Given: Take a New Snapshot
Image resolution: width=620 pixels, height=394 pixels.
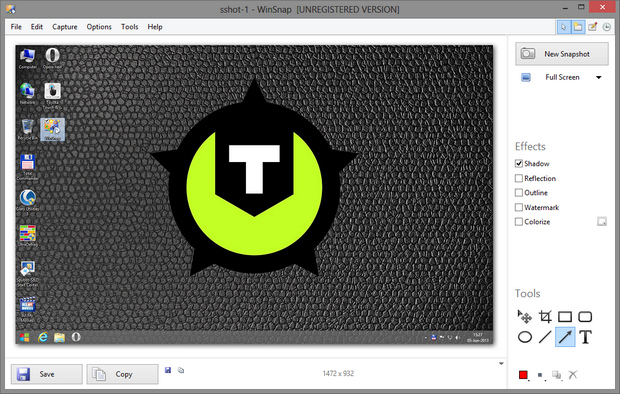Looking at the screenshot, I should pyautogui.click(x=562, y=54).
